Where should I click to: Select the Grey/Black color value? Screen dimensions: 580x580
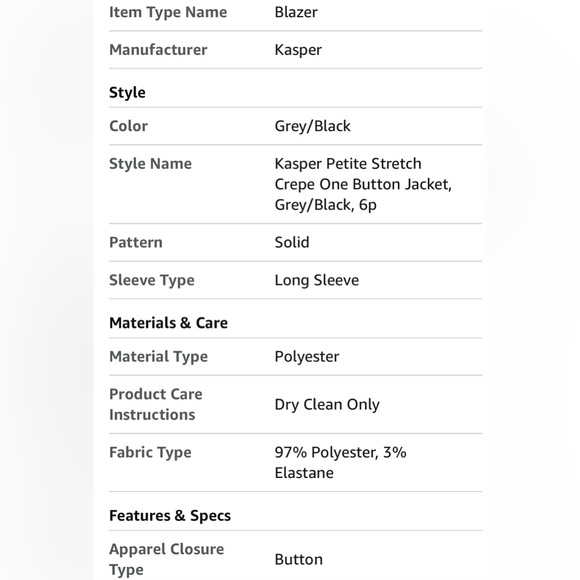[313, 126]
